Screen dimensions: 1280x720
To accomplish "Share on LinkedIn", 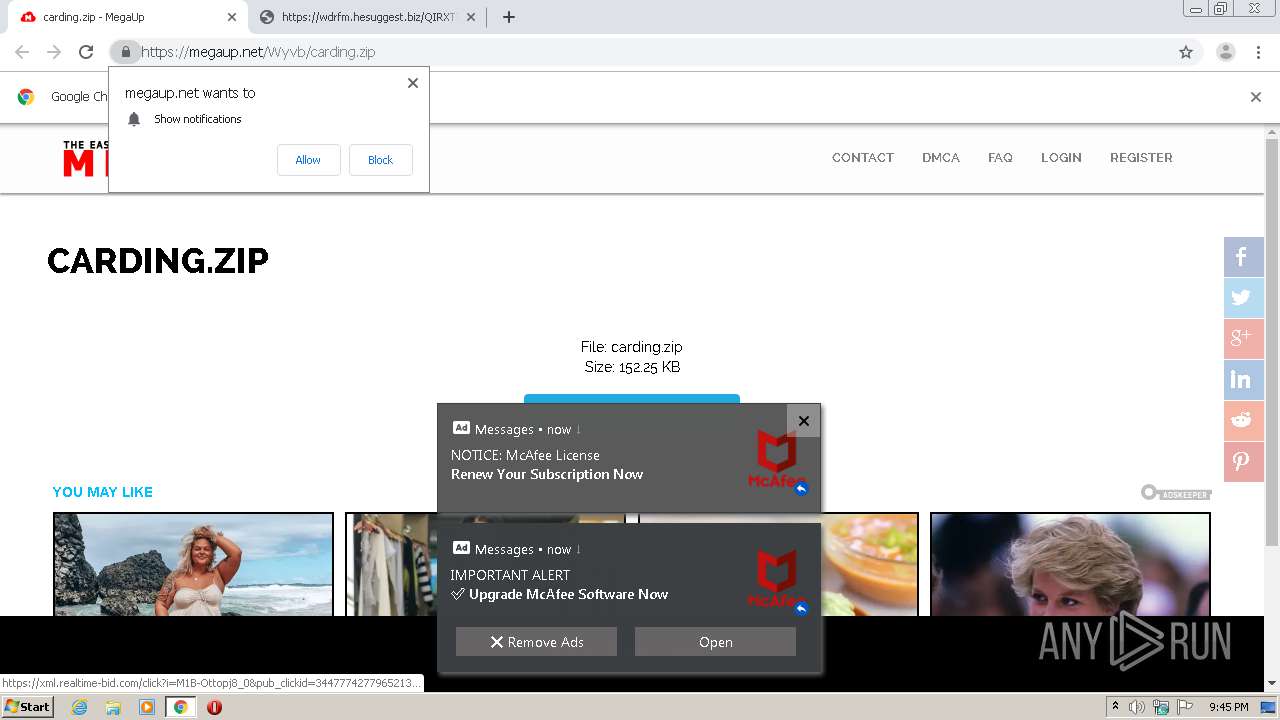I will [x=1244, y=380].
